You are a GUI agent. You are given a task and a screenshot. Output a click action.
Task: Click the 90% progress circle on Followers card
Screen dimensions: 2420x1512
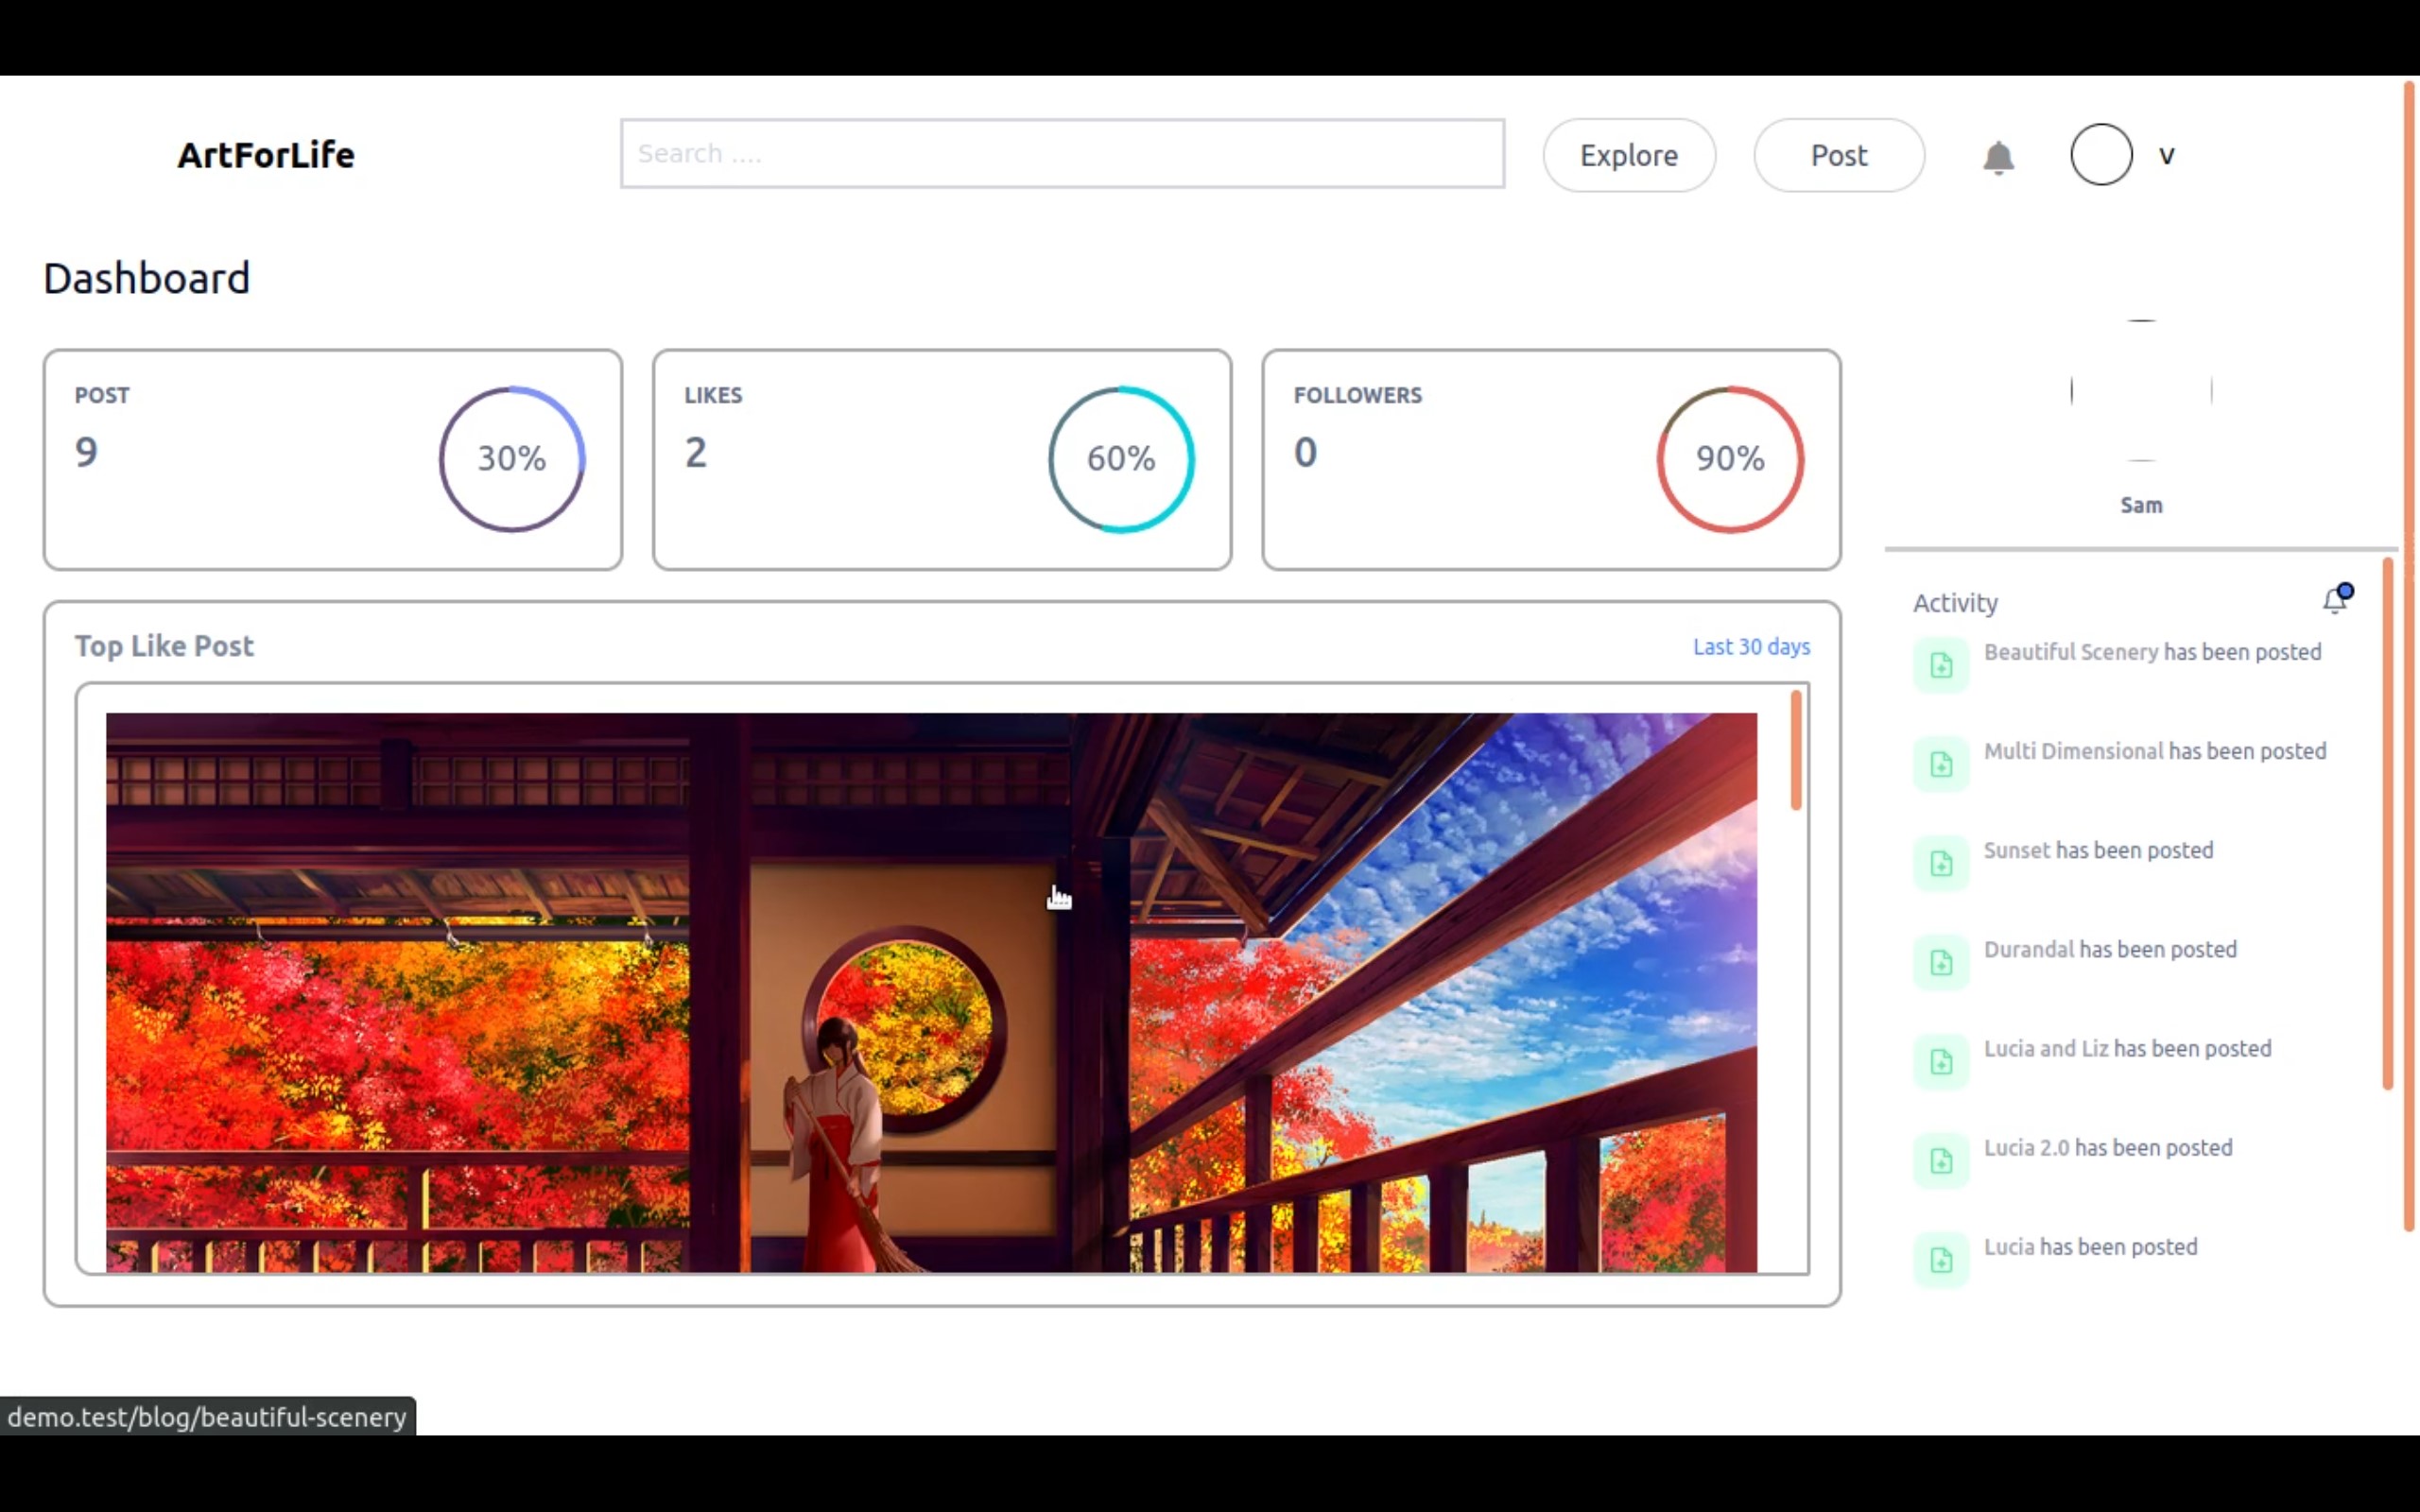click(x=1730, y=459)
